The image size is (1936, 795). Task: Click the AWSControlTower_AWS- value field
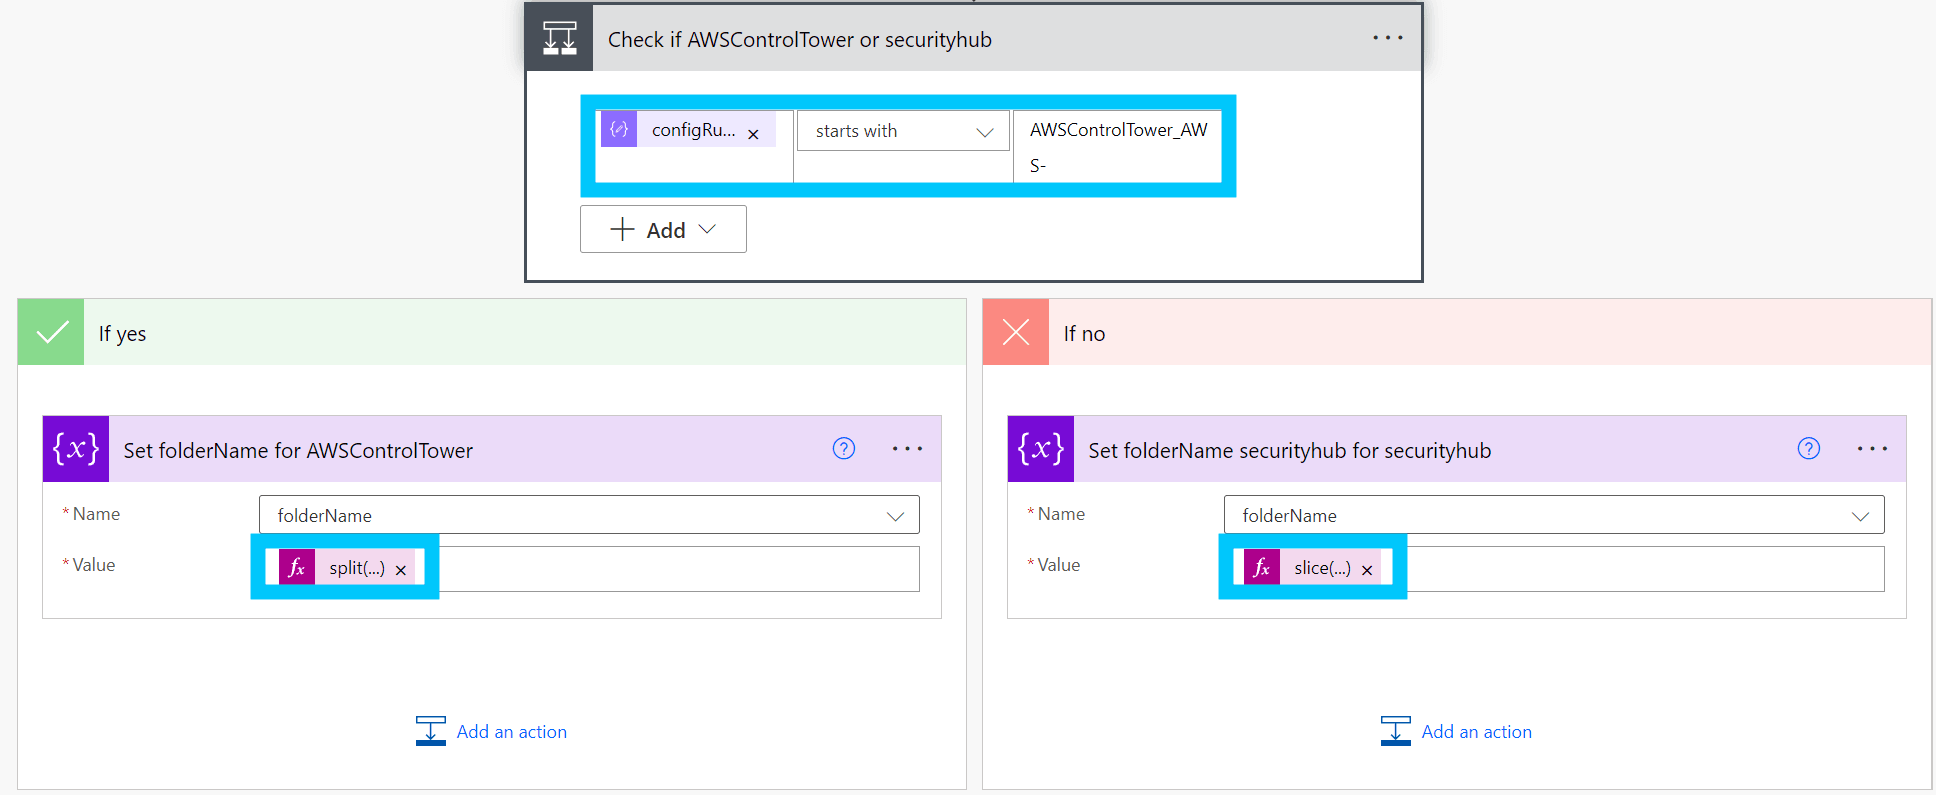[x=1117, y=146]
